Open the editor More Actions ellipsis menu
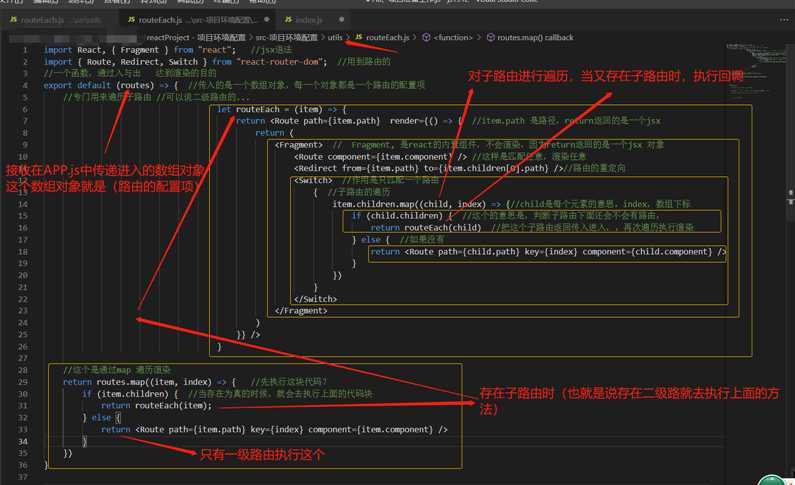Screen dimensions: 795x485 [x=784, y=20]
